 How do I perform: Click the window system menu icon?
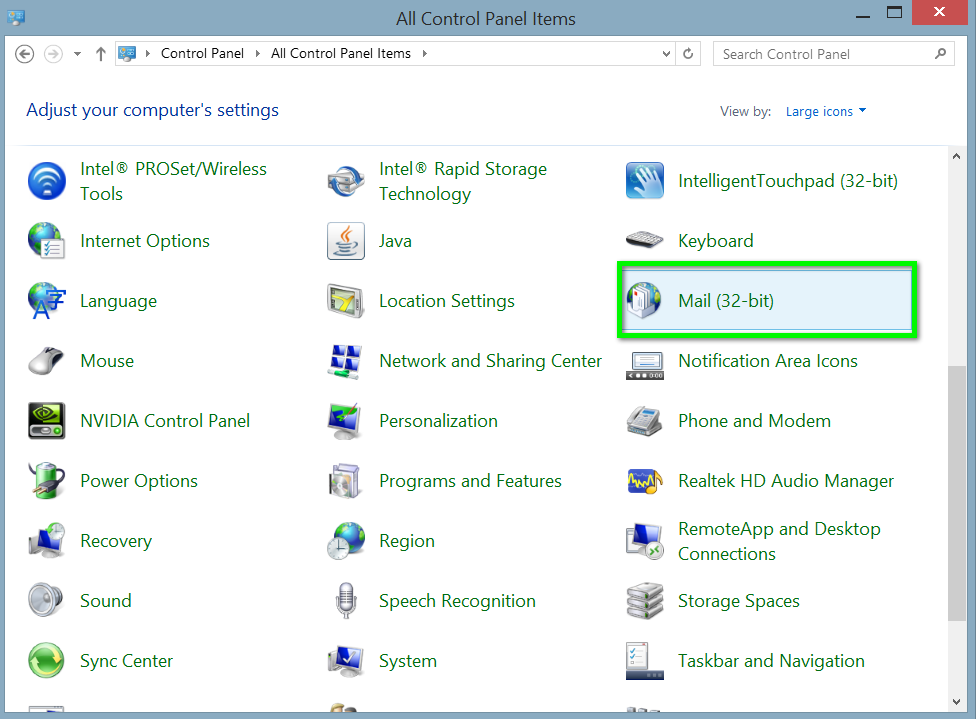click(16, 17)
